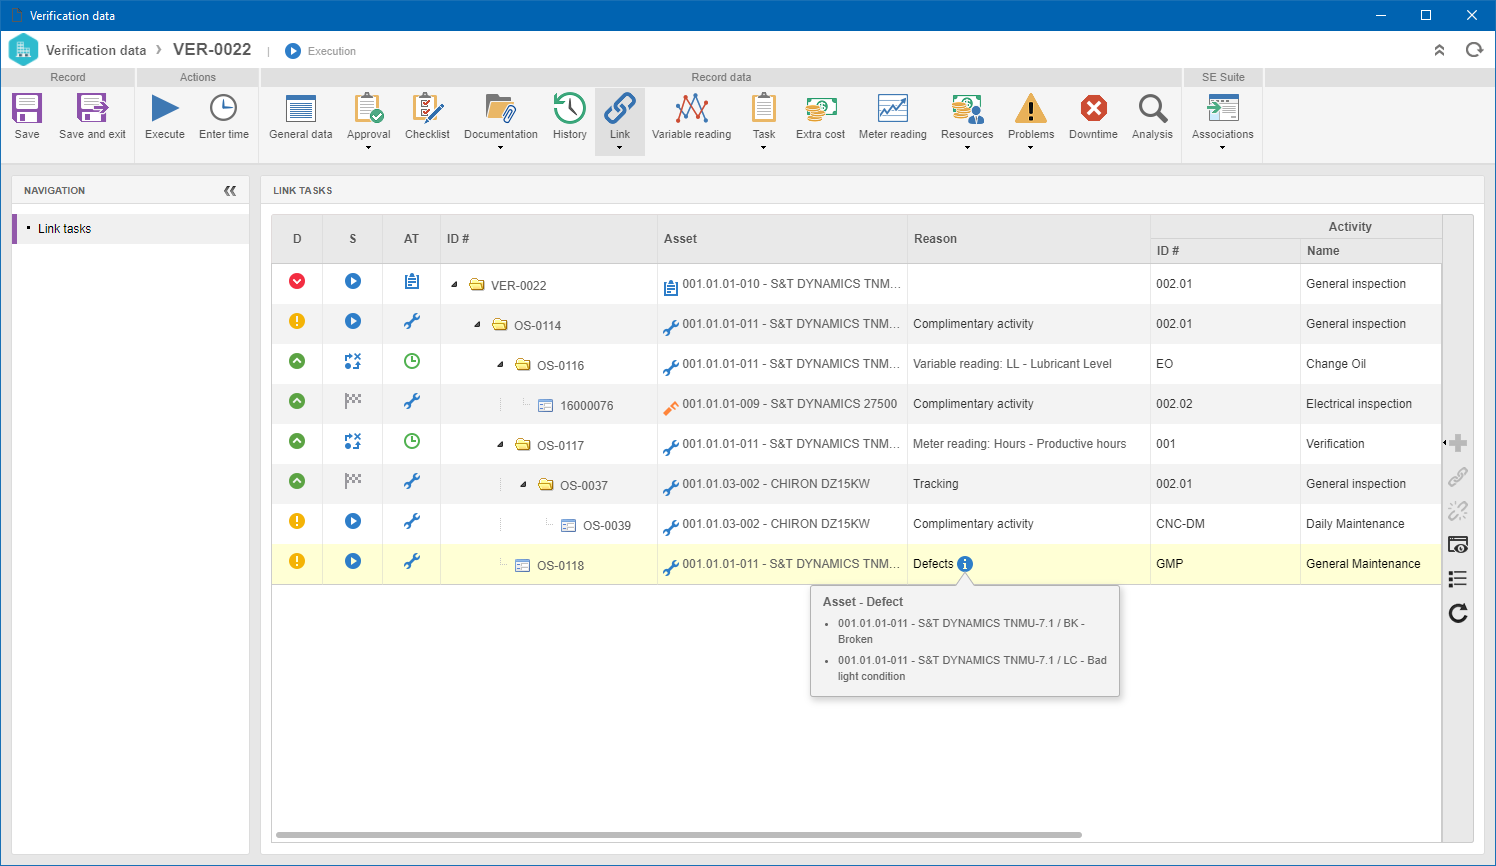Screen dimensions: 1496x866
Task: Click the Save and exit icon
Action: coord(92,108)
